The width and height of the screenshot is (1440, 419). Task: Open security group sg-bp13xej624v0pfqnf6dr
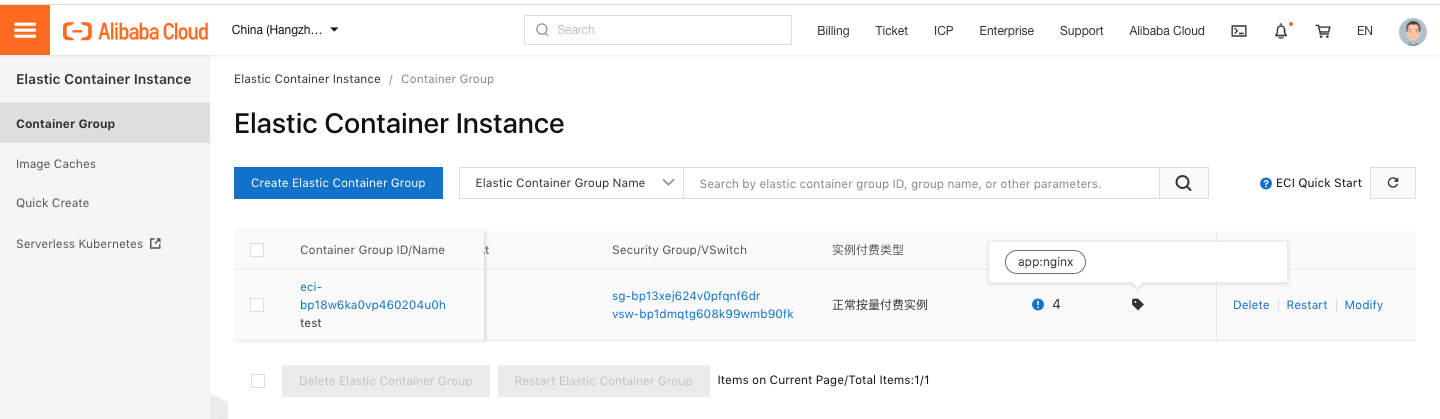[x=686, y=296]
